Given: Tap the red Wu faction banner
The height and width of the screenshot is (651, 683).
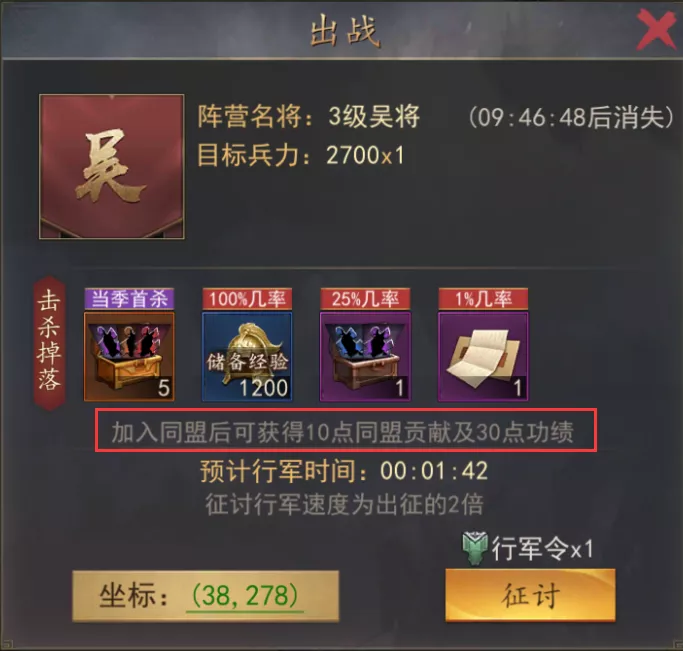Looking at the screenshot, I should [112, 166].
